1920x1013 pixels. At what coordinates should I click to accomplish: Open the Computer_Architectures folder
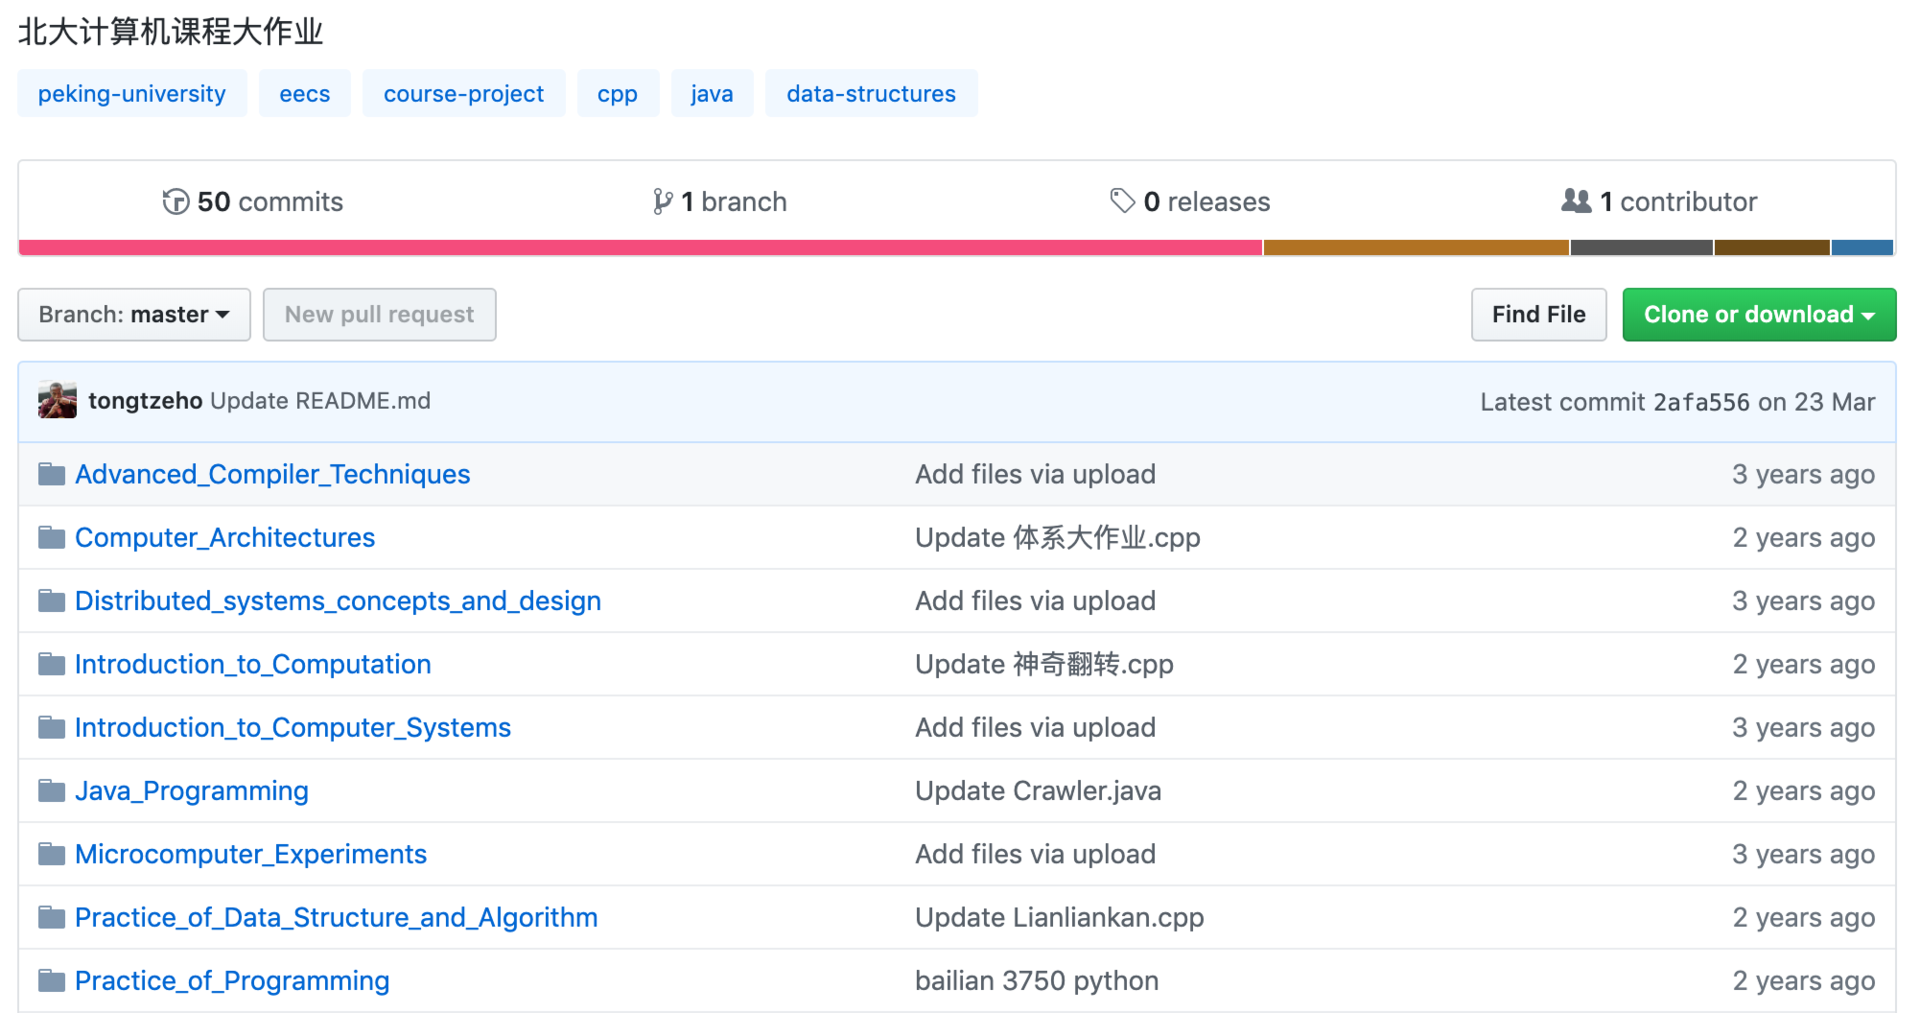225,538
